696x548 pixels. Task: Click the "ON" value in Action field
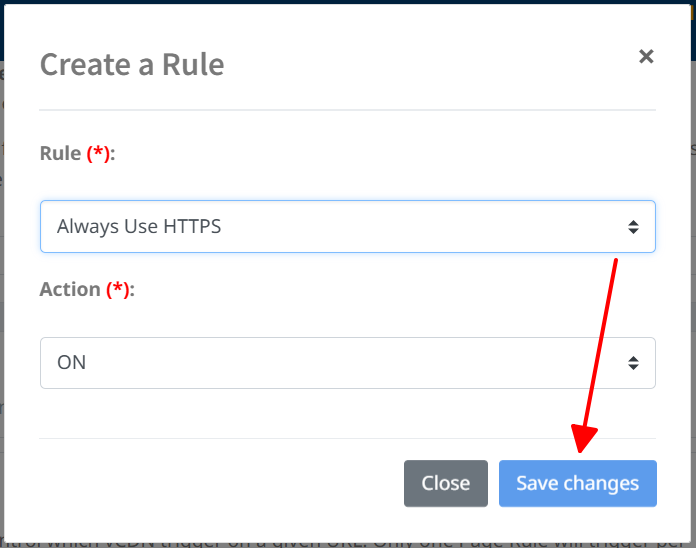click(x=72, y=363)
